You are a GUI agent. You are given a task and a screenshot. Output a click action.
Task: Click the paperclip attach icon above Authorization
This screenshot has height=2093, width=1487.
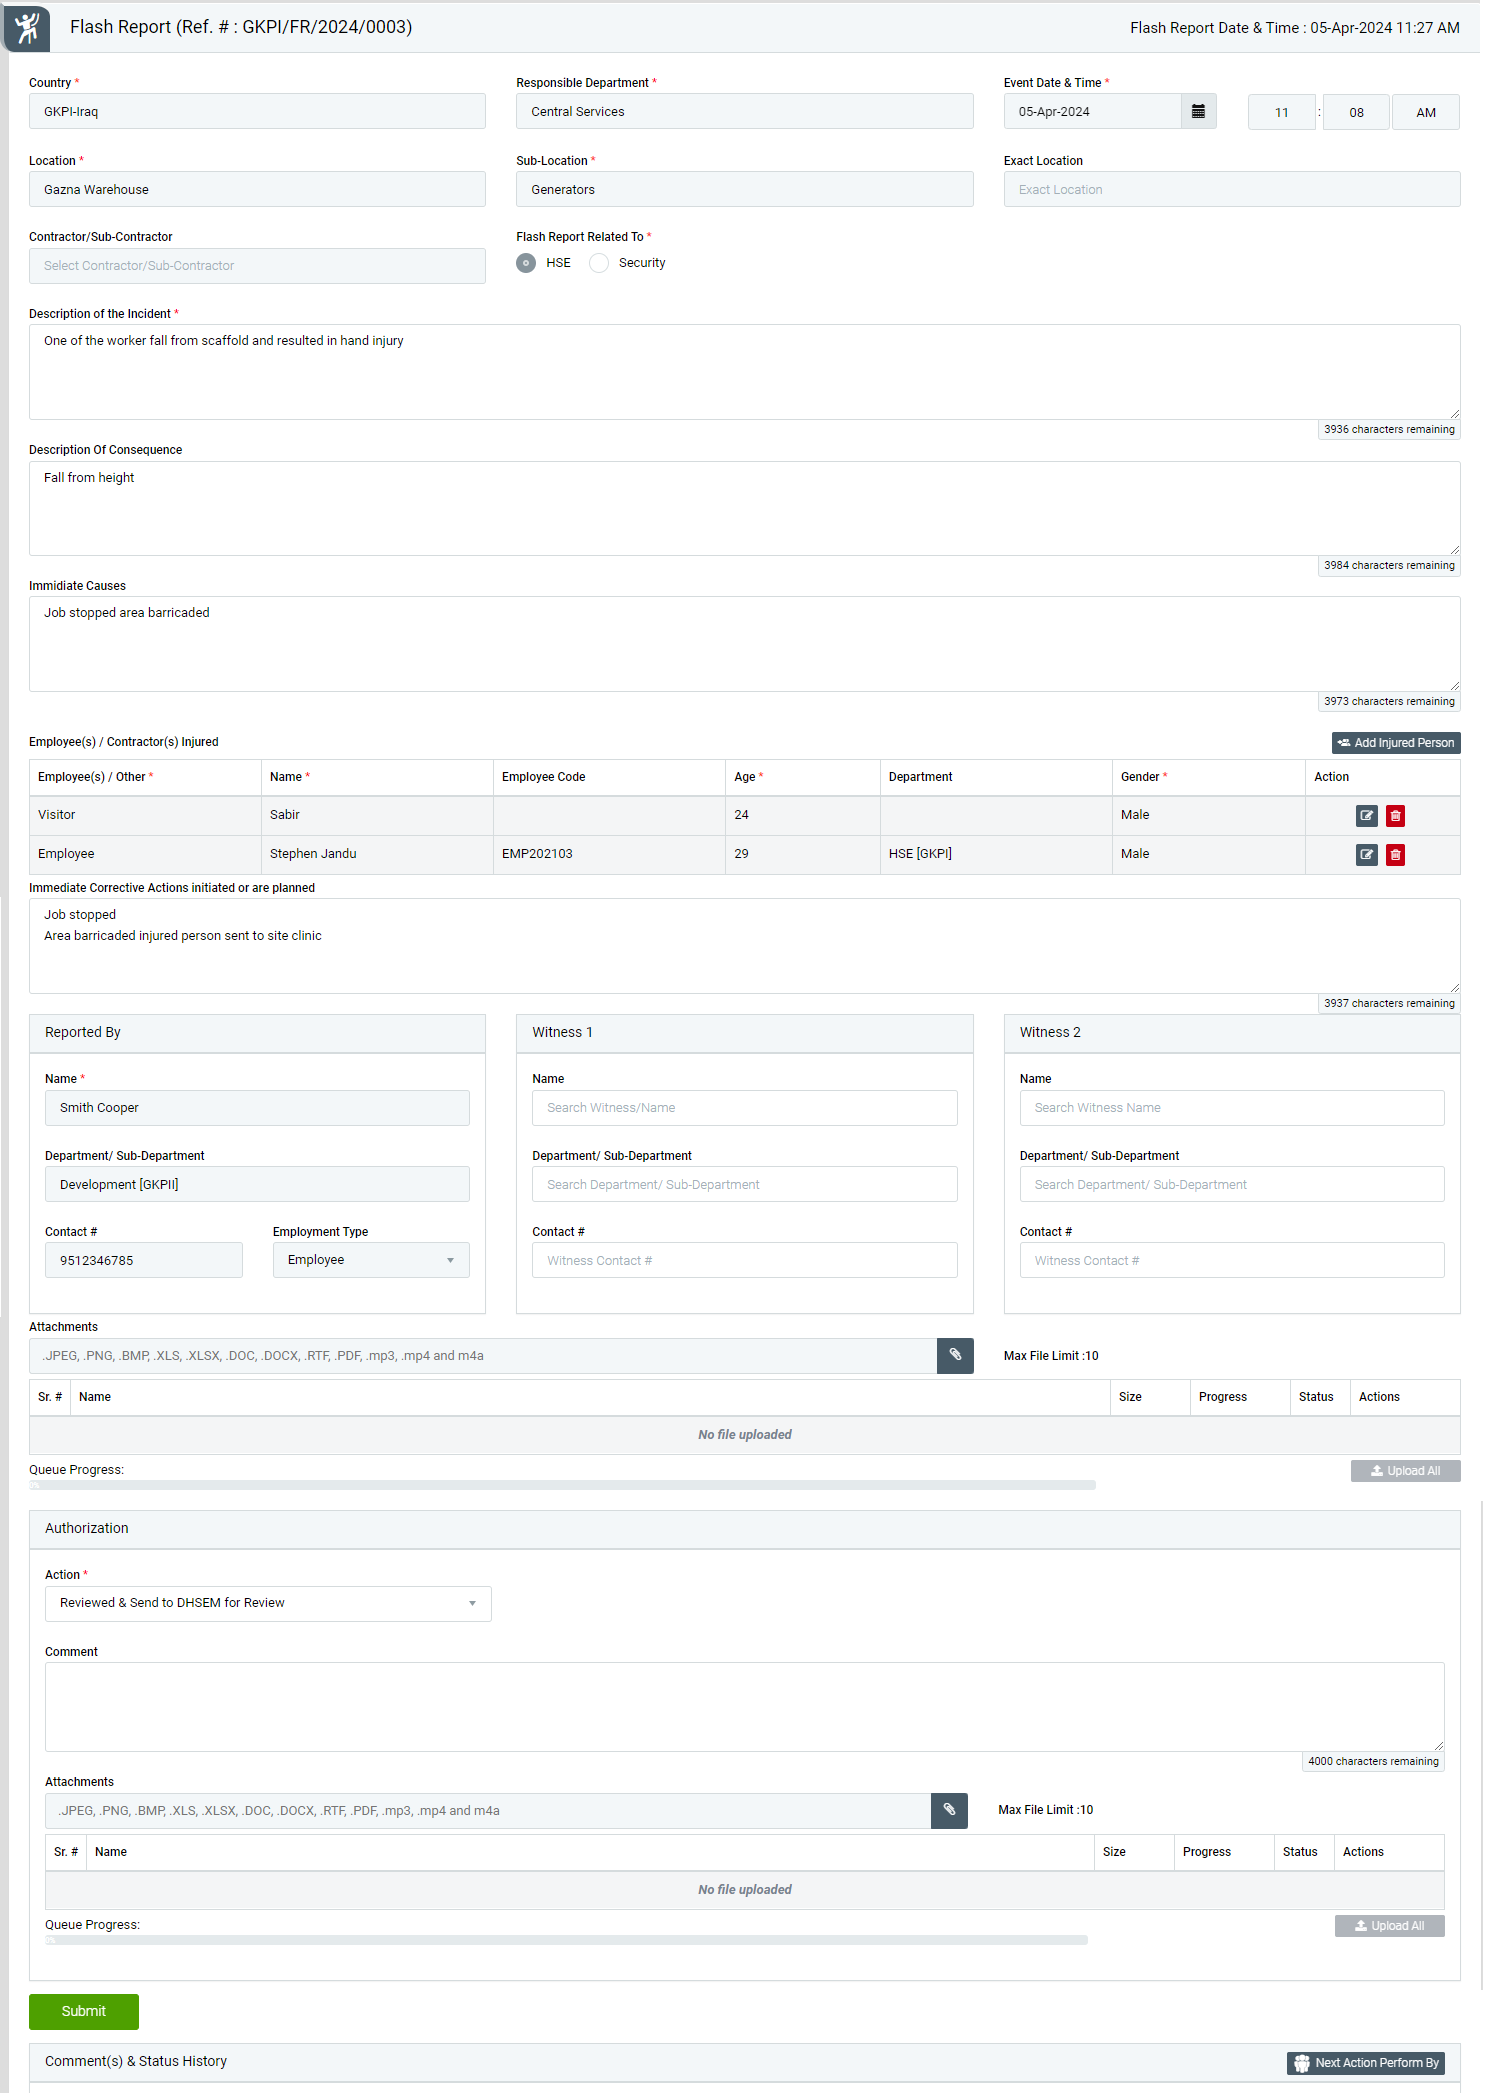(x=955, y=1356)
